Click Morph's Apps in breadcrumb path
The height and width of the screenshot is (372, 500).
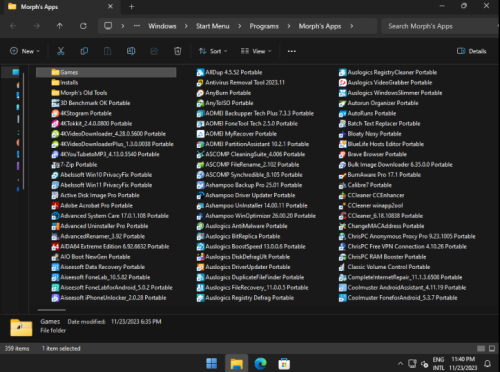(320, 26)
